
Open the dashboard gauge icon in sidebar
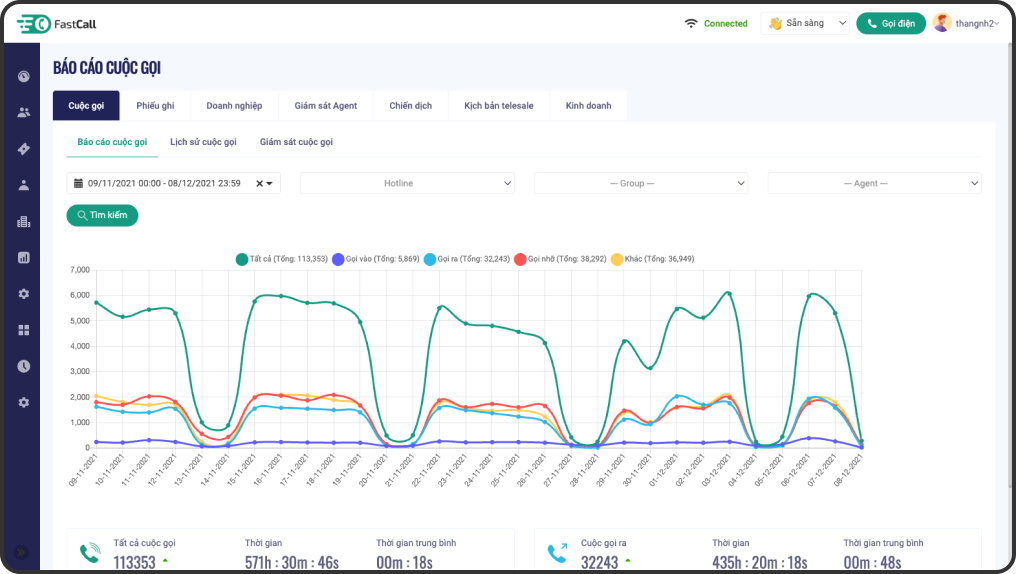tap(24, 76)
